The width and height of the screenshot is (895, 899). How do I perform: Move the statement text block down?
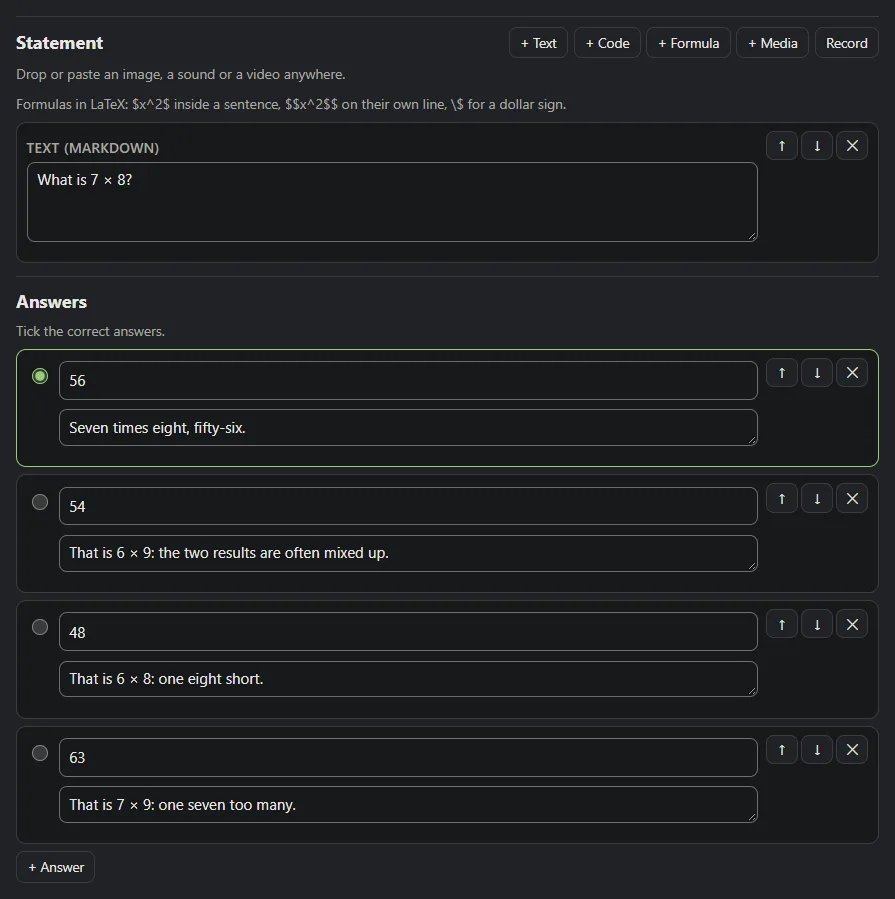(817, 146)
